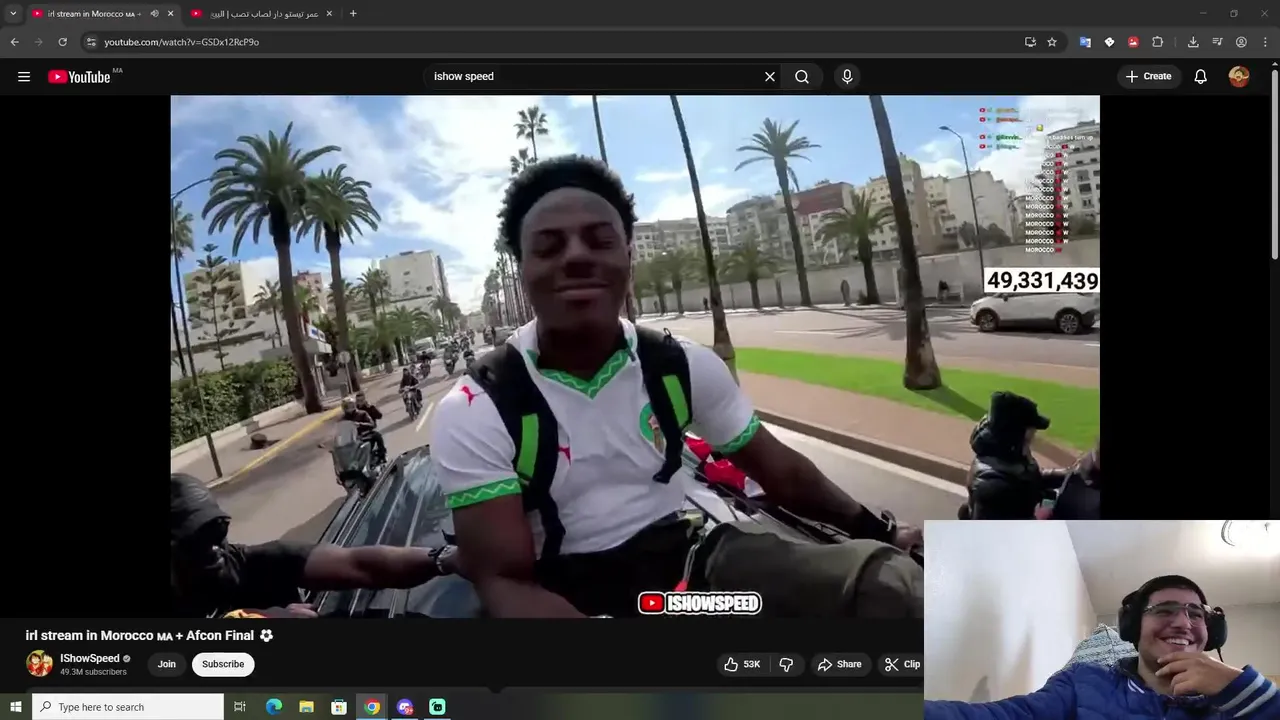Open a new browser tab
Viewport: 1280px width, 720px height.
(353, 13)
